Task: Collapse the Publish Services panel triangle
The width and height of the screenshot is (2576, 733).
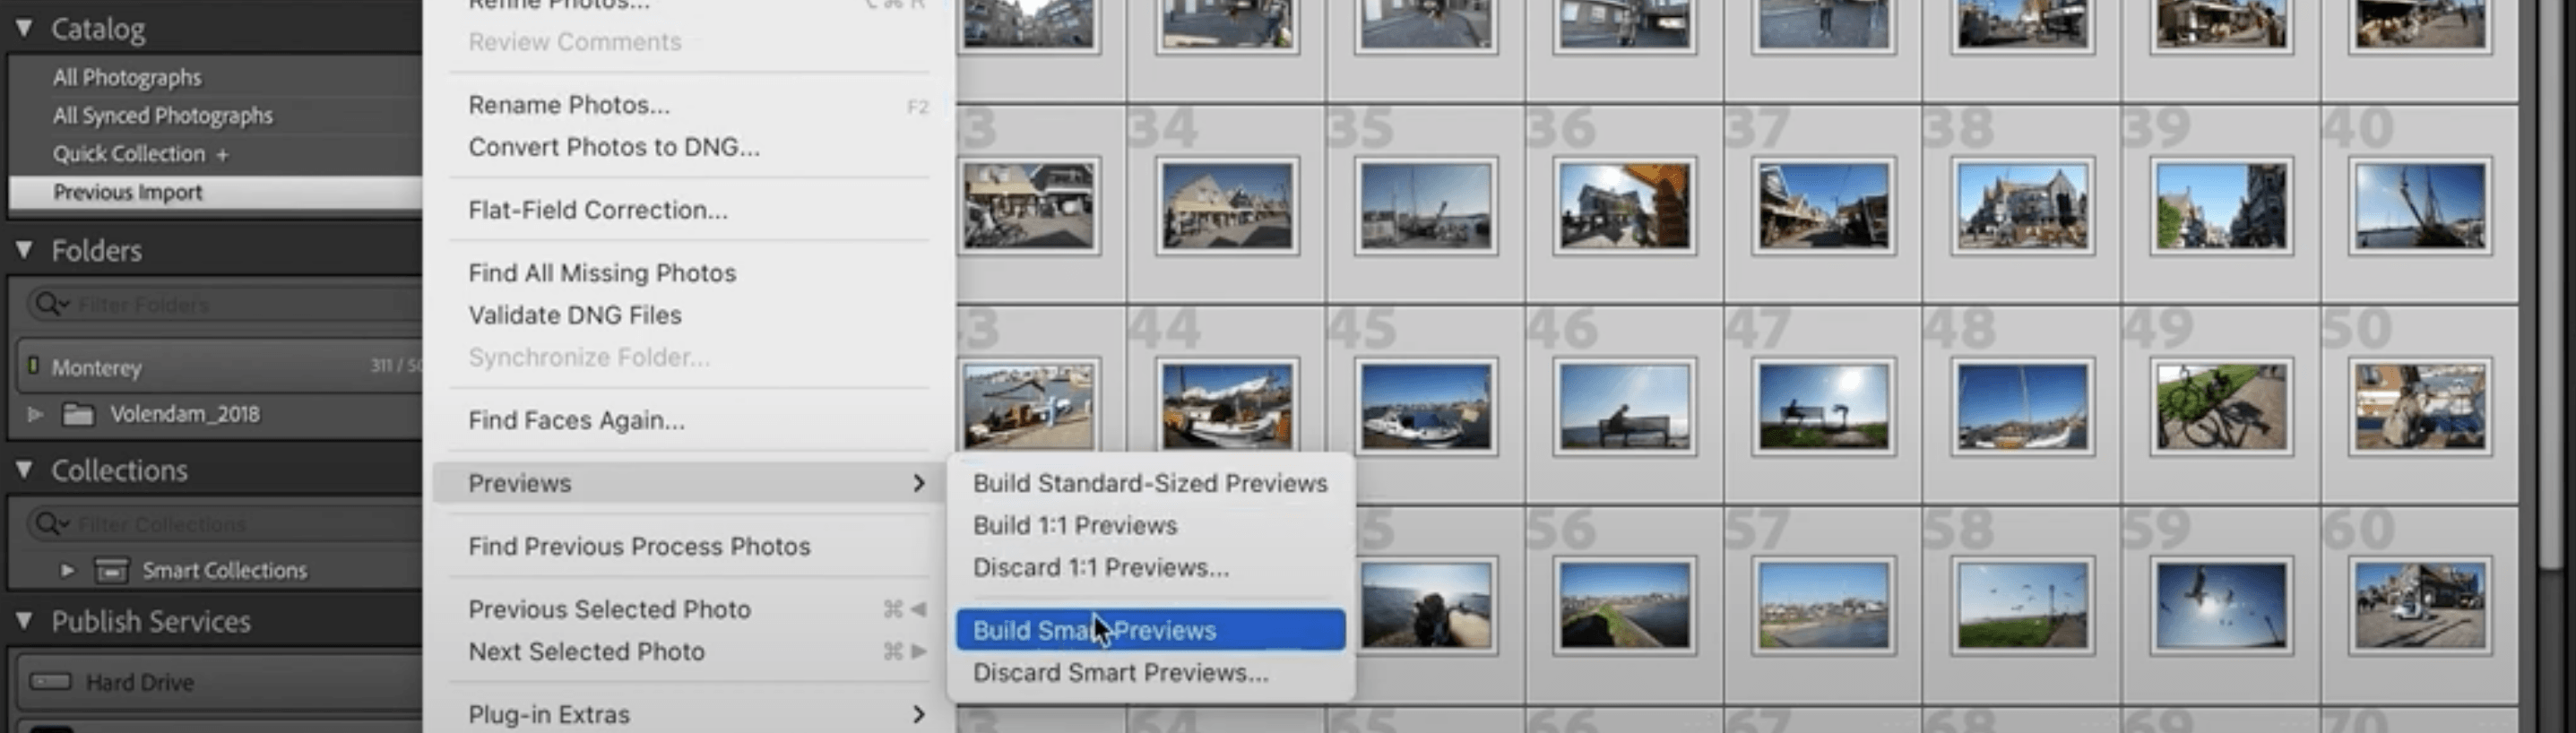Action: pos(24,620)
